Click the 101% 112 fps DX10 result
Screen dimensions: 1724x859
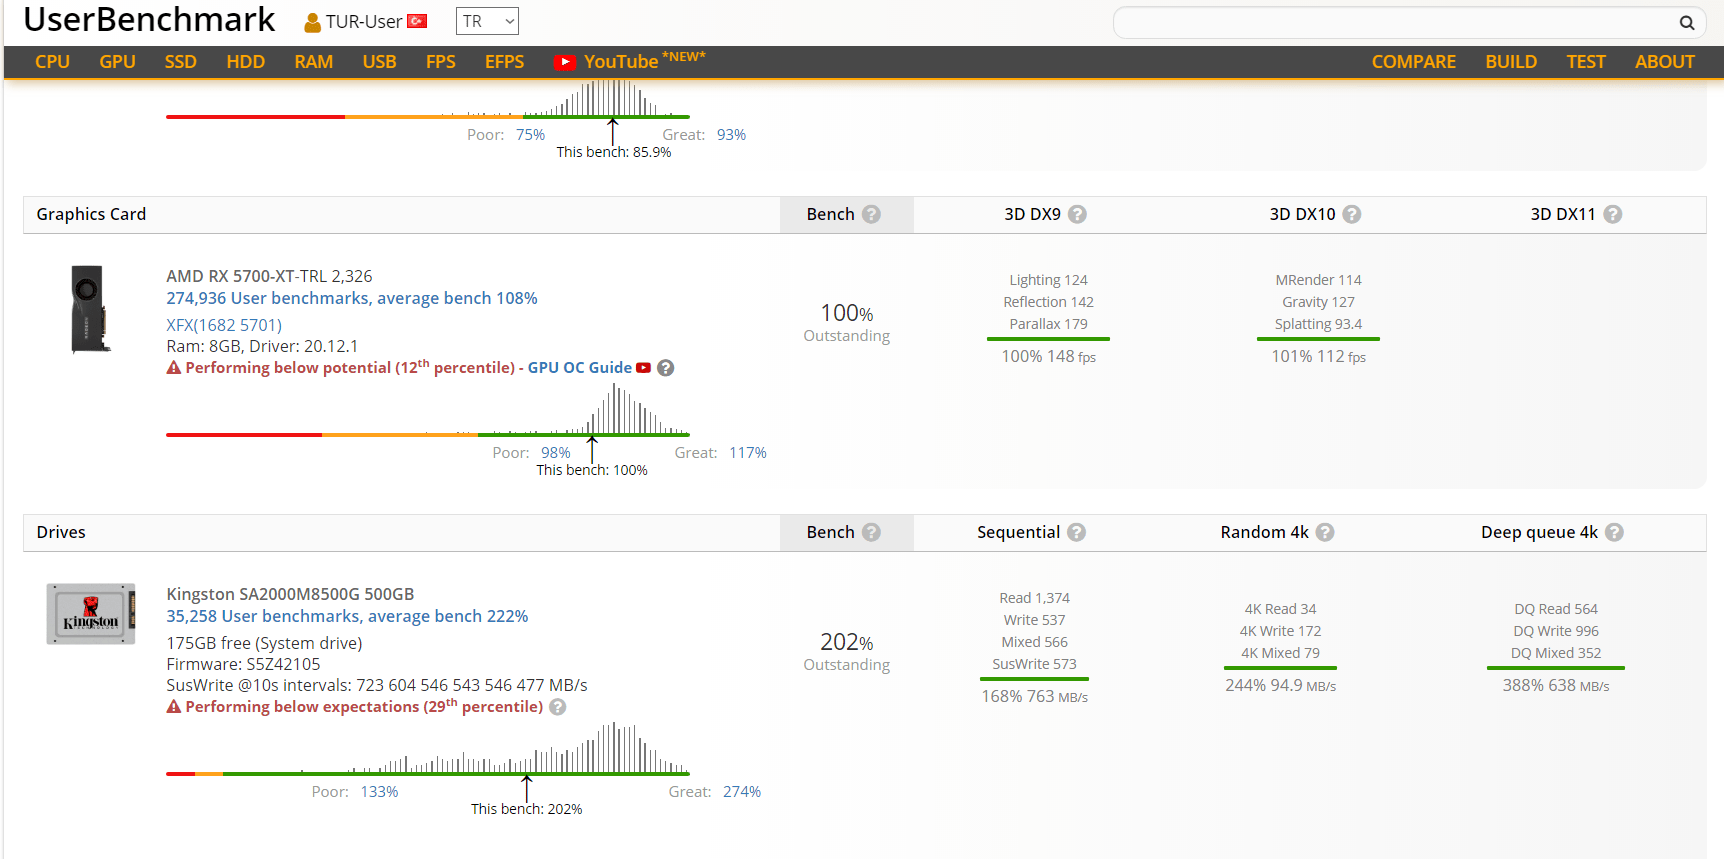(x=1319, y=357)
